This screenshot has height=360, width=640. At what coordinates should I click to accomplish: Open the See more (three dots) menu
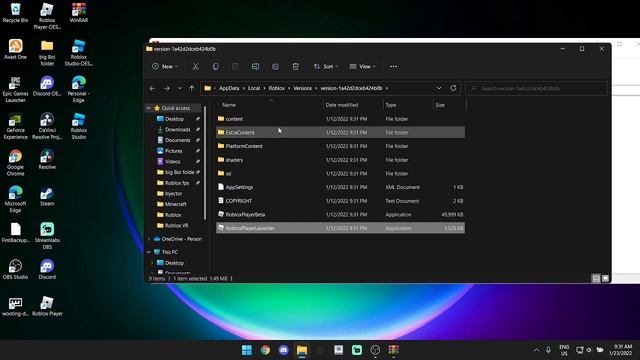click(x=393, y=67)
